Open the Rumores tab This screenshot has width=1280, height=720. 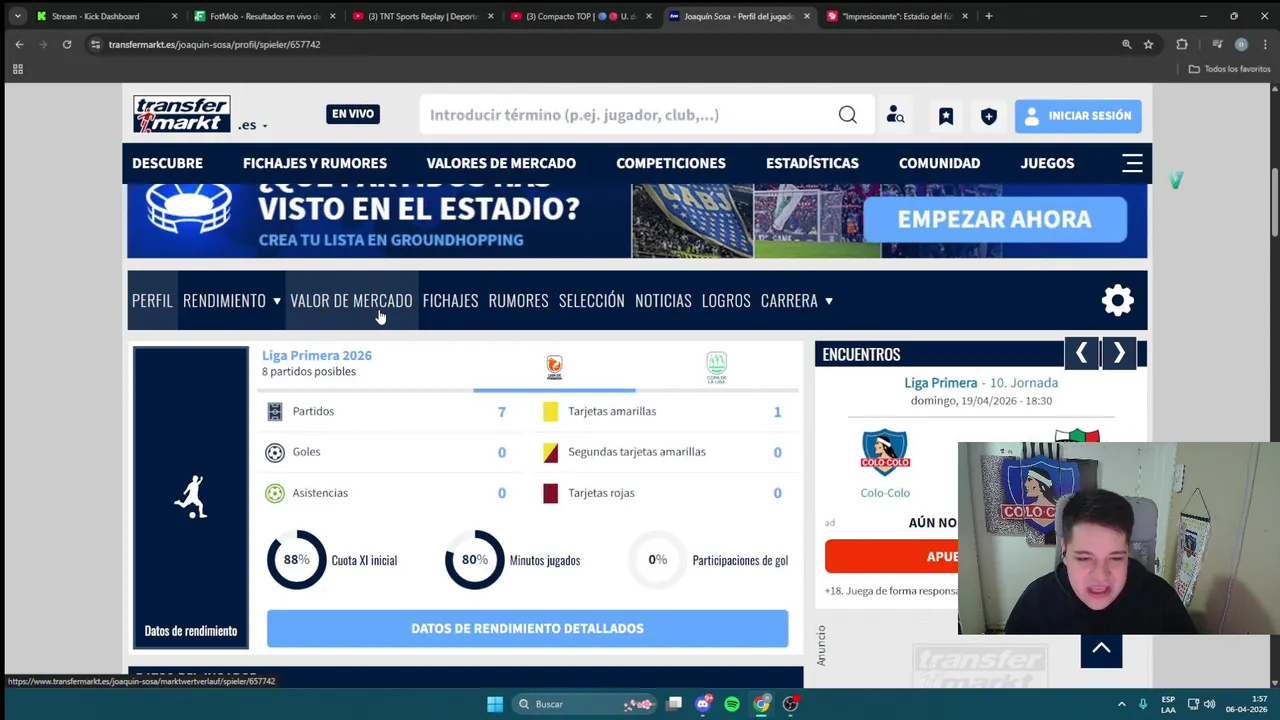518,300
